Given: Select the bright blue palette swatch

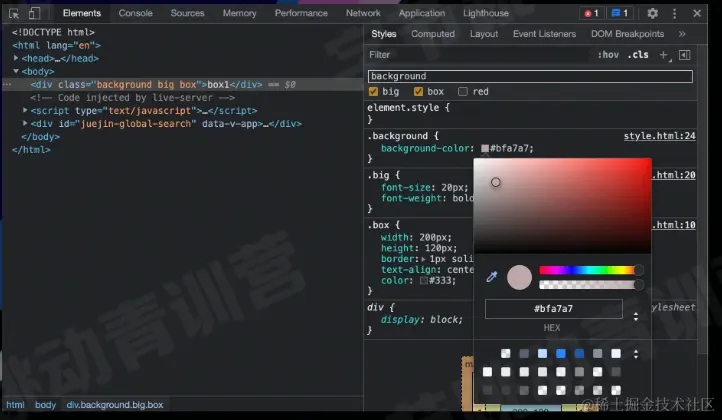Looking at the screenshot, I should (561, 354).
